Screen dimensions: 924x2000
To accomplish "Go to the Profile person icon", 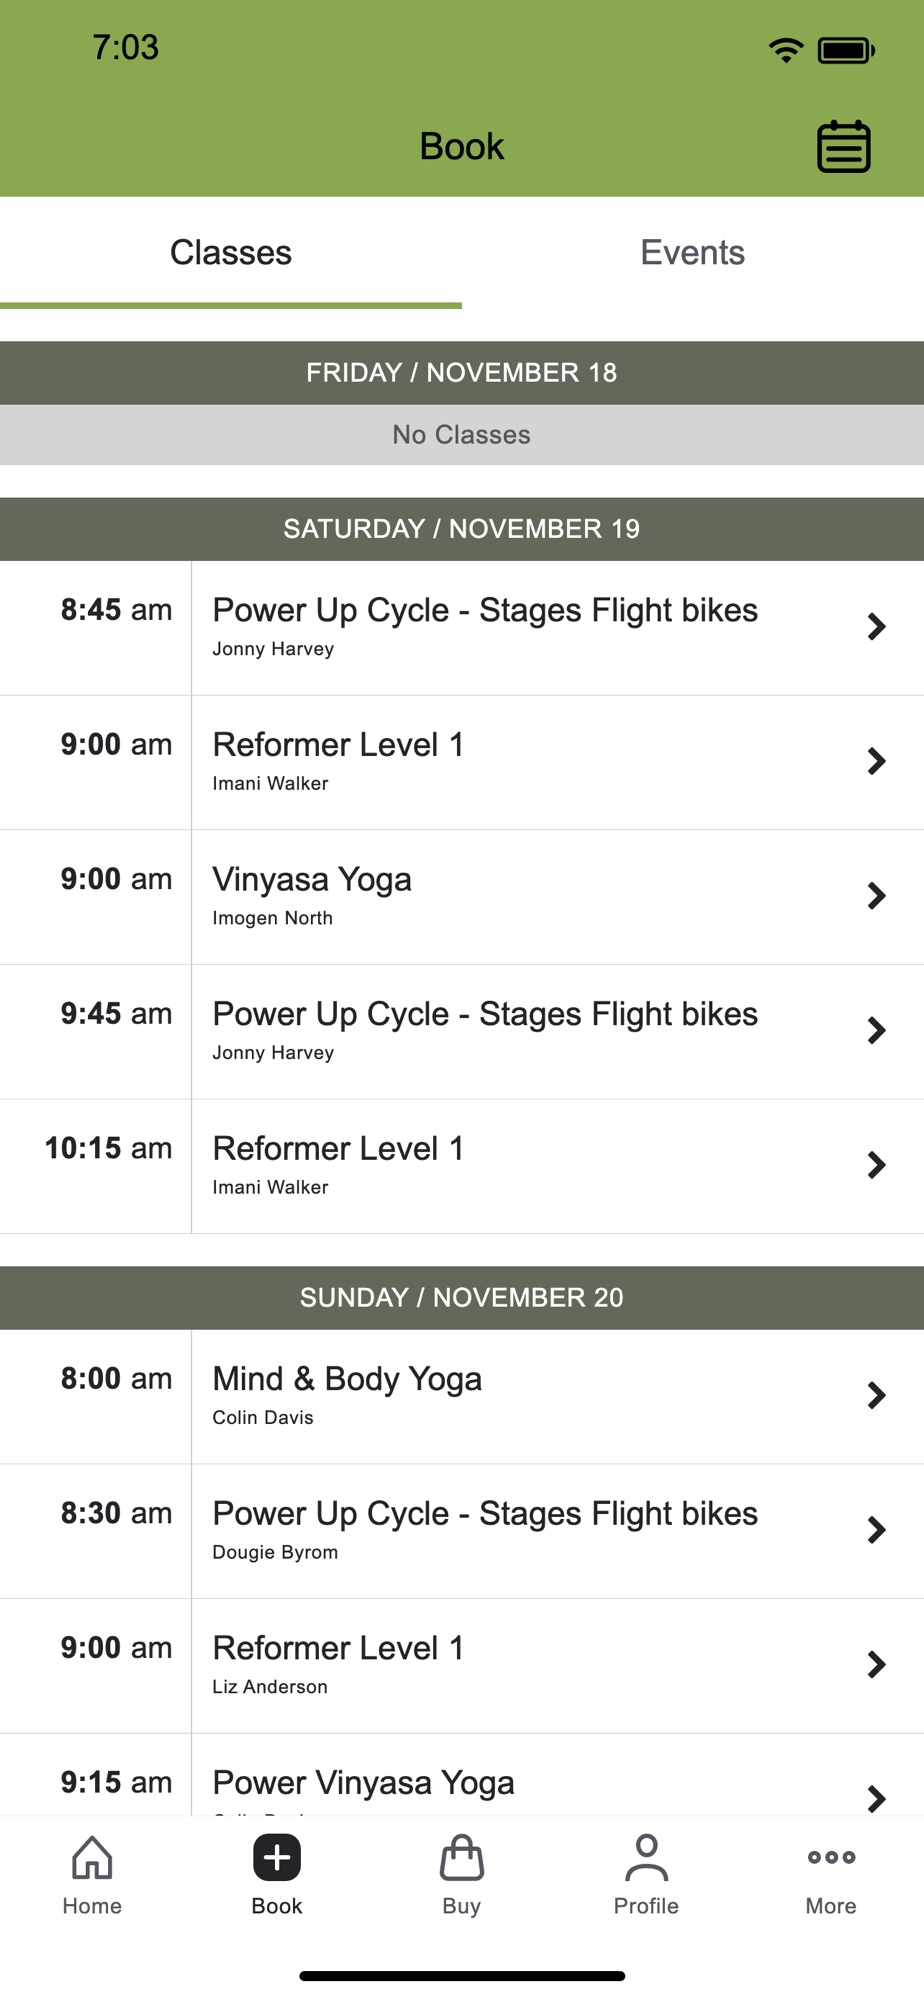I will 646,1858.
